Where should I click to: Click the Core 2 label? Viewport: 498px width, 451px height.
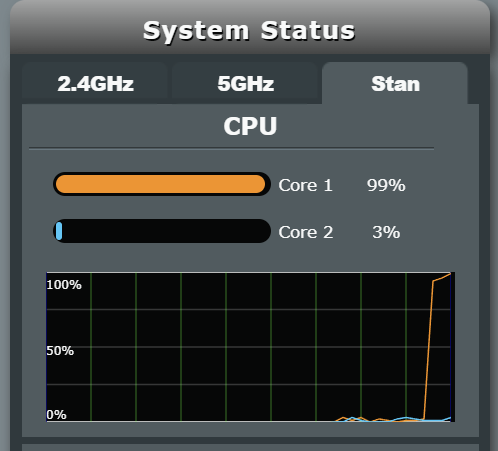[306, 232]
